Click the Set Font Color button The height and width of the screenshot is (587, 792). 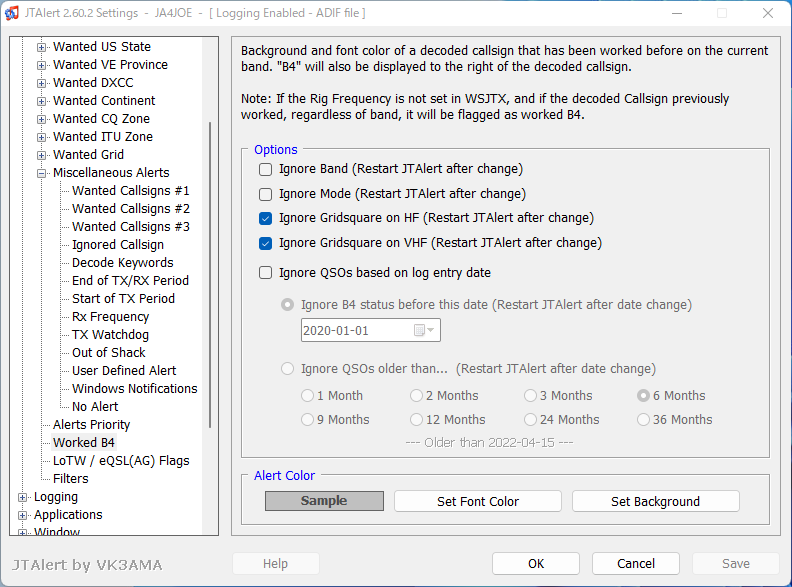(478, 501)
